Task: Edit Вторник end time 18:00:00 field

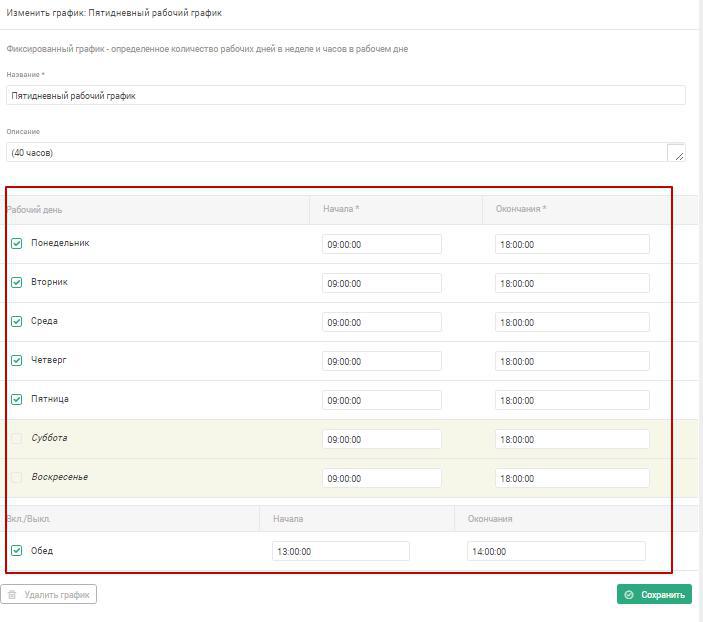Action: tap(572, 283)
